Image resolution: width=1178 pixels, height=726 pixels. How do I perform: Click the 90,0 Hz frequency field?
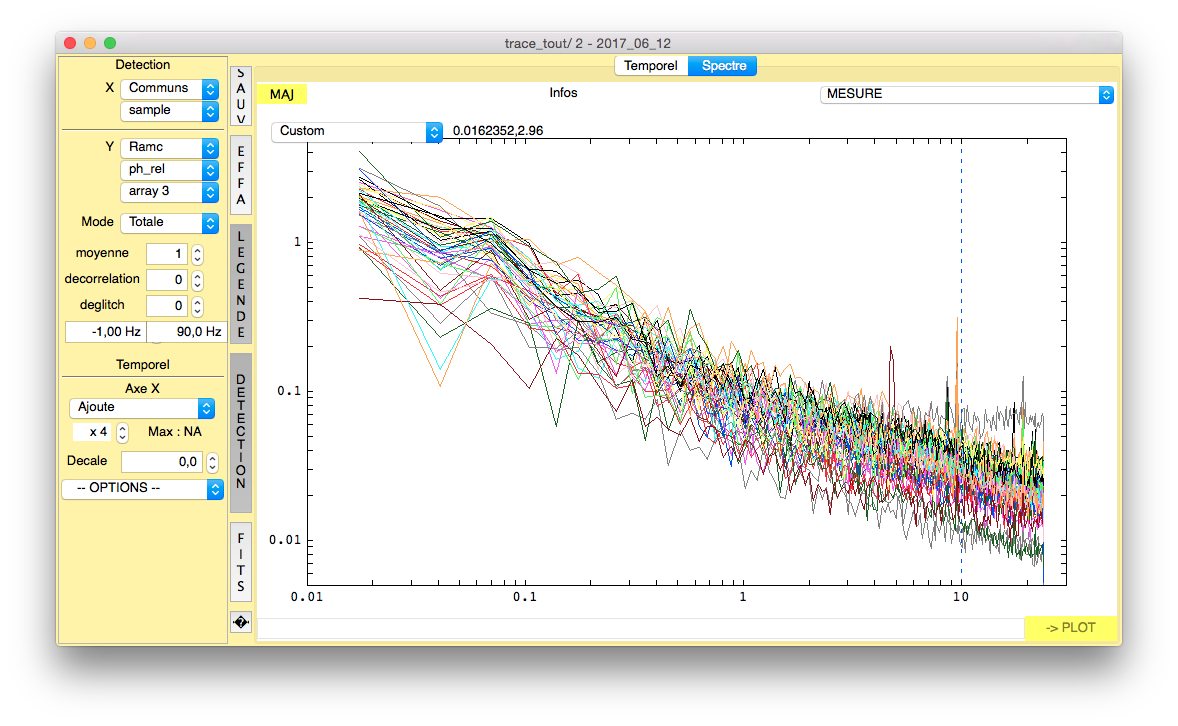tap(186, 332)
